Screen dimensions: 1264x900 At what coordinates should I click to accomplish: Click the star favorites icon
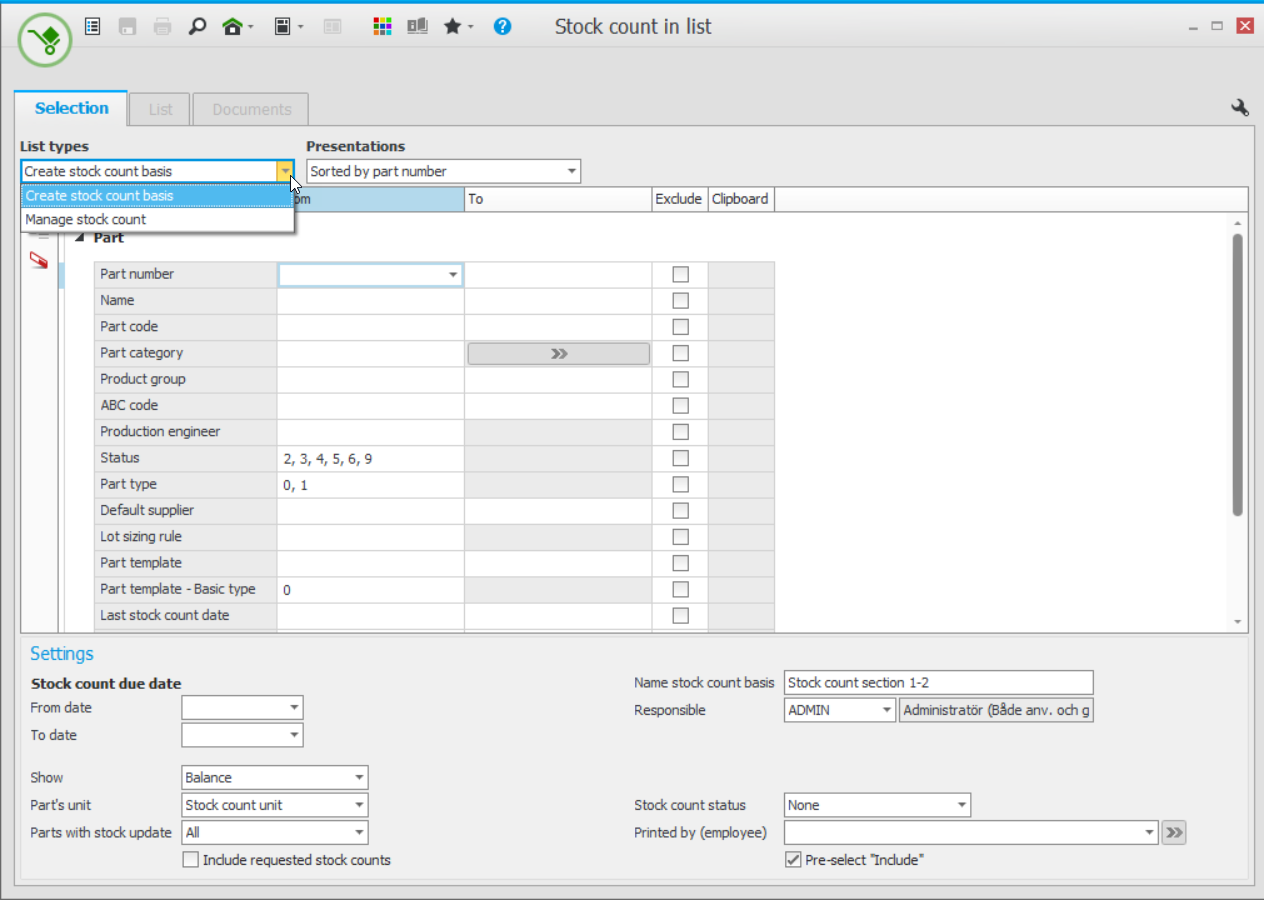pos(452,27)
